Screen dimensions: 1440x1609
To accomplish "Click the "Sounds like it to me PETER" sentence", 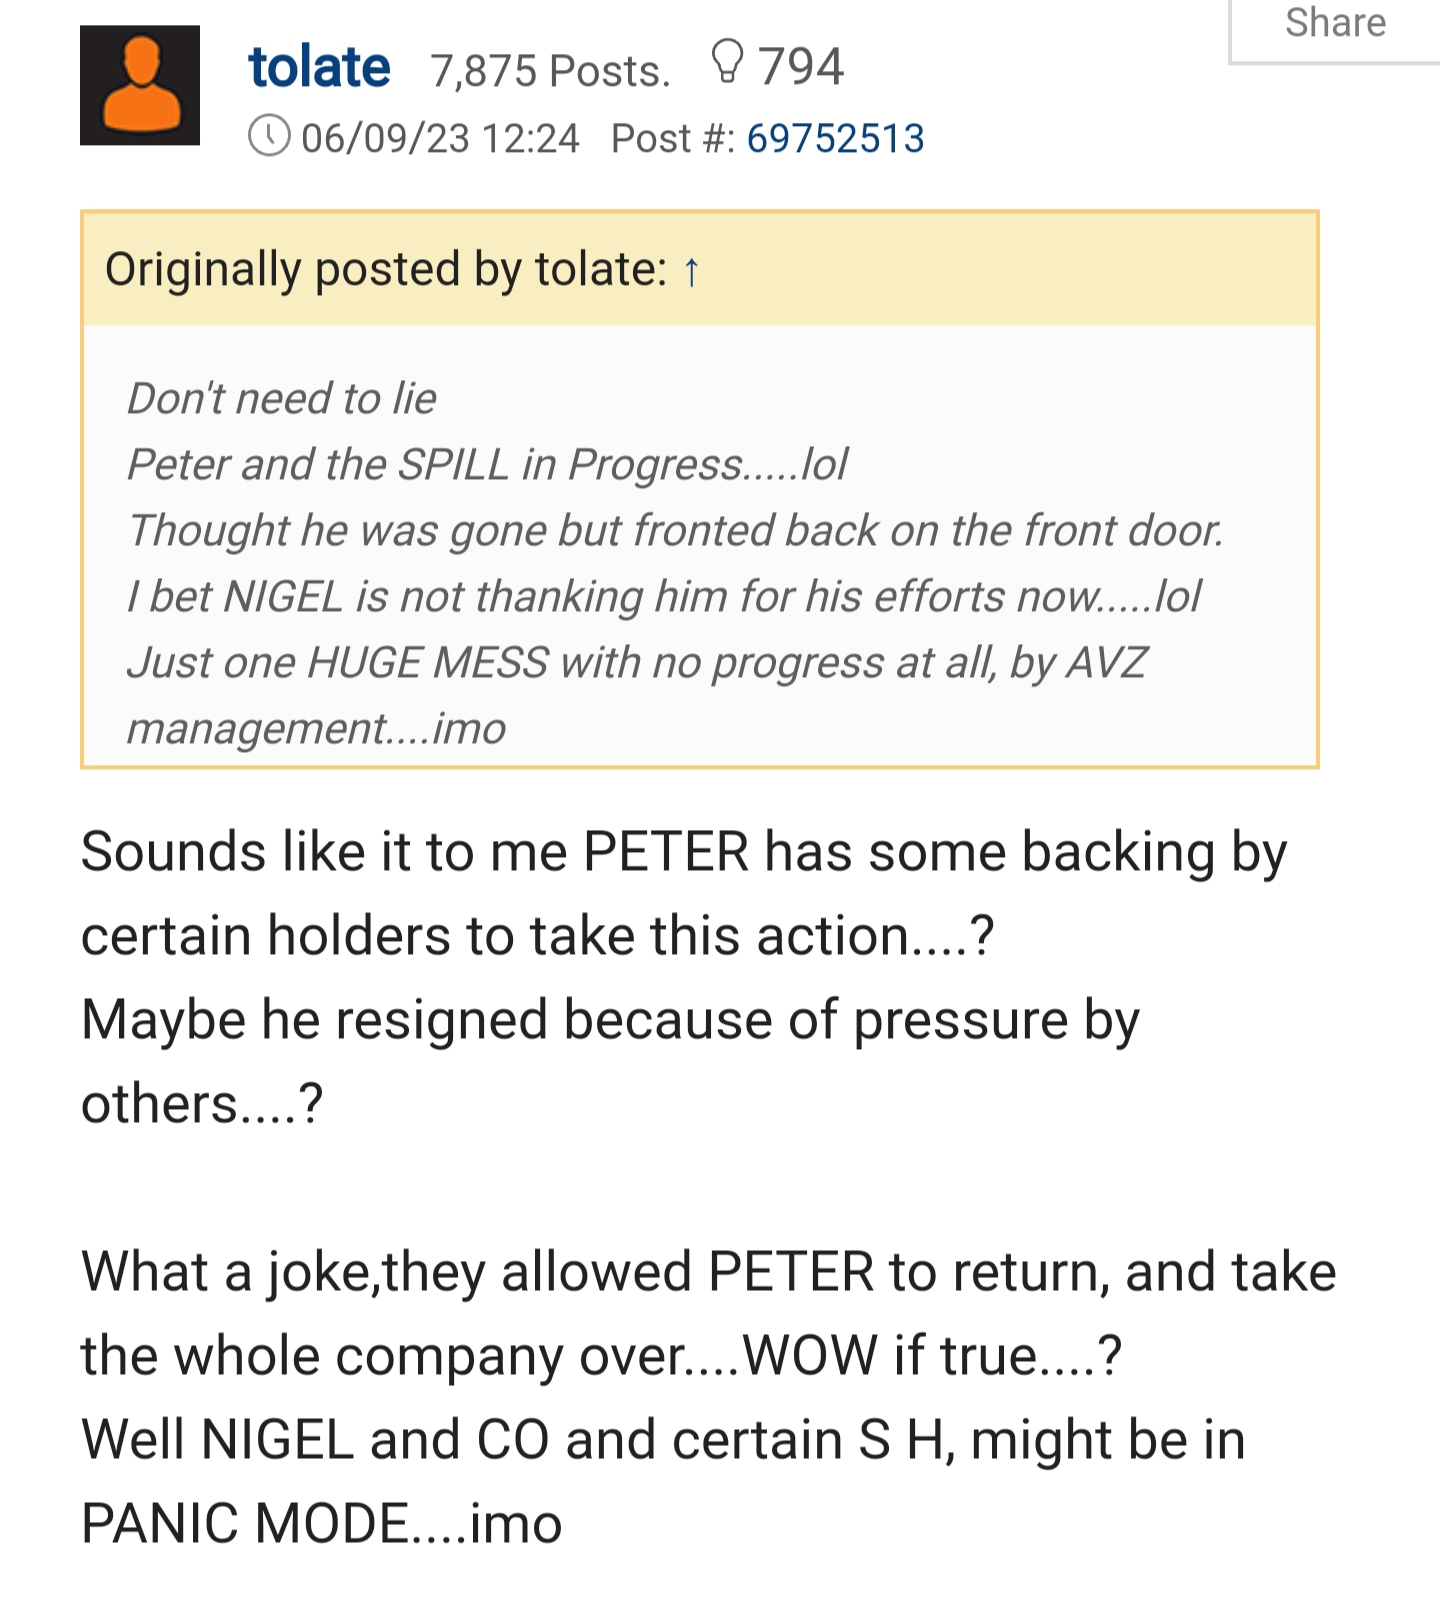I will click(x=684, y=852).
